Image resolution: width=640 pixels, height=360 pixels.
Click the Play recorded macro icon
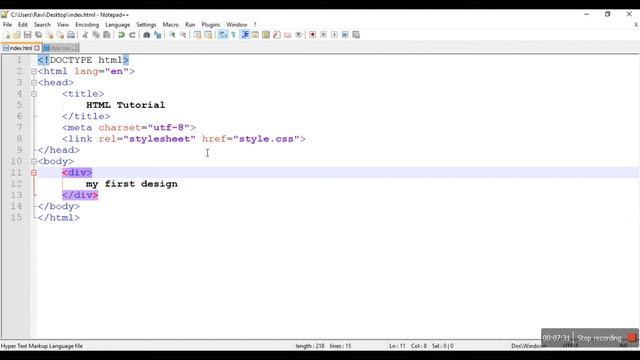(x=334, y=35)
